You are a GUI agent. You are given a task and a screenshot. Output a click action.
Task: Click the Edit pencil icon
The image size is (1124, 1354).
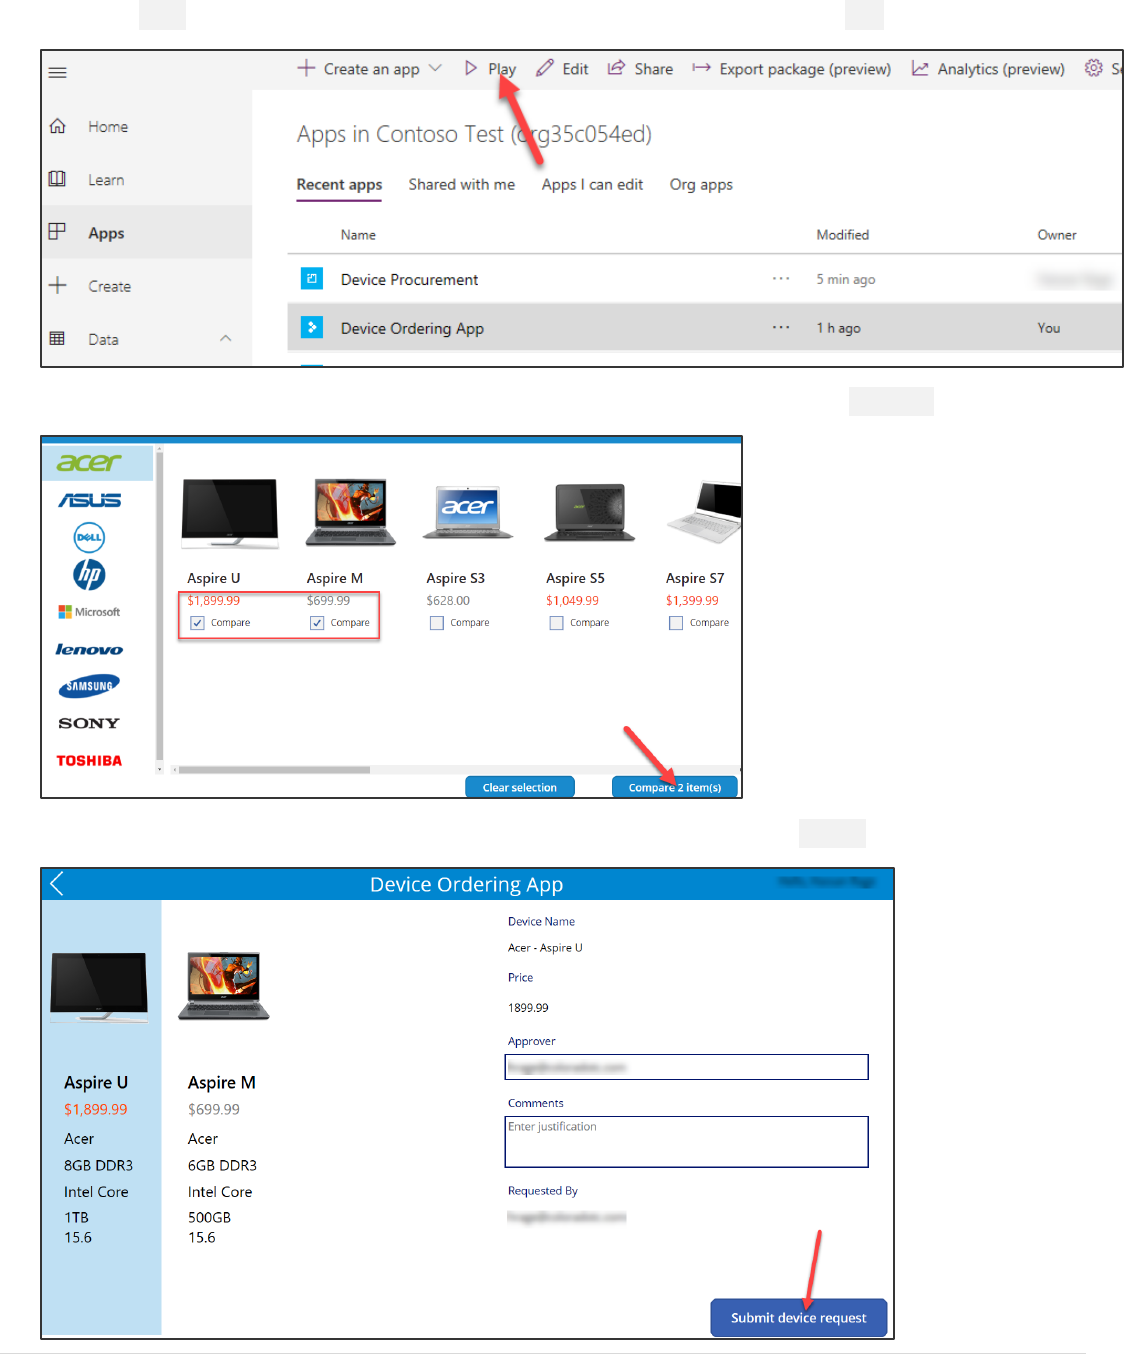coord(544,68)
